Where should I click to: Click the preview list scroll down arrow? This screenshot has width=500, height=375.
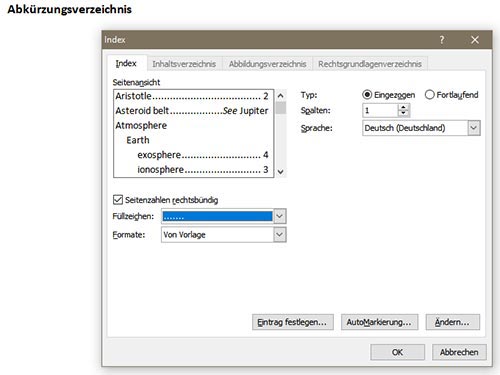pos(281,172)
